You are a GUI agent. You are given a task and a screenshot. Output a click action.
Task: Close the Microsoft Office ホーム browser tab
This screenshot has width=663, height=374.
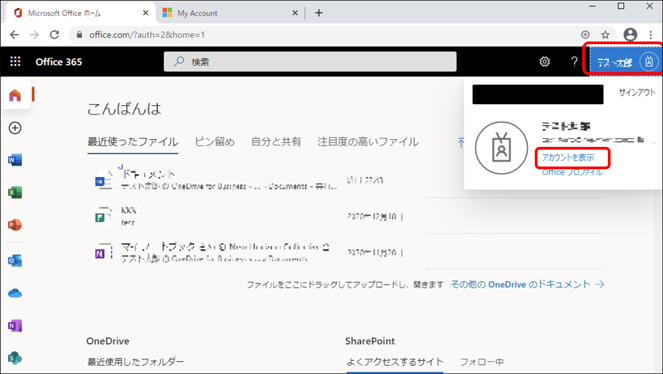pyautogui.click(x=145, y=13)
